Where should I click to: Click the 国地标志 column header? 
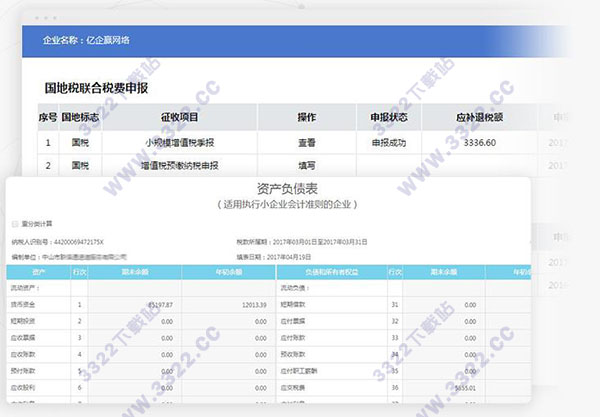80,117
